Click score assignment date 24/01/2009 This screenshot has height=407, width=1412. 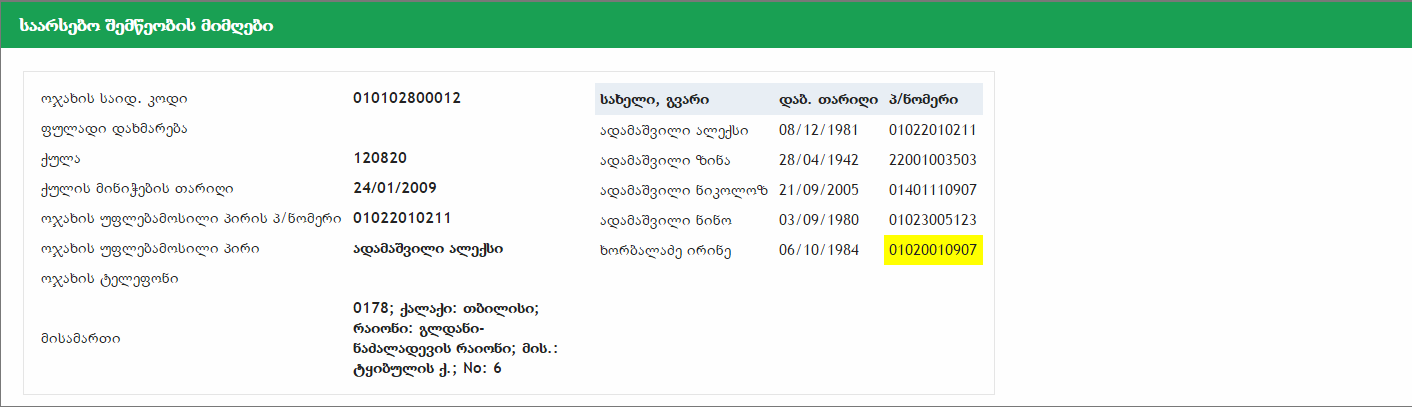click(394, 188)
